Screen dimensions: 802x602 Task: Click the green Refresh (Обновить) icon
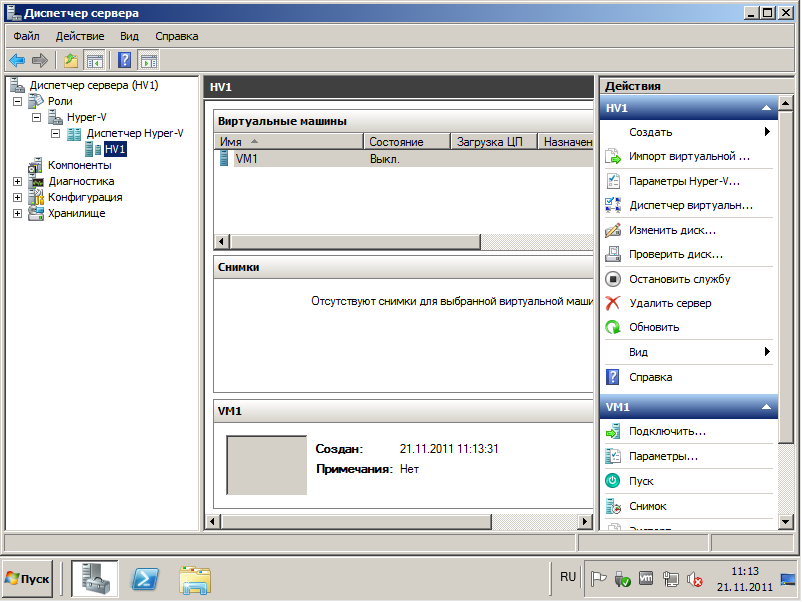(613, 327)
